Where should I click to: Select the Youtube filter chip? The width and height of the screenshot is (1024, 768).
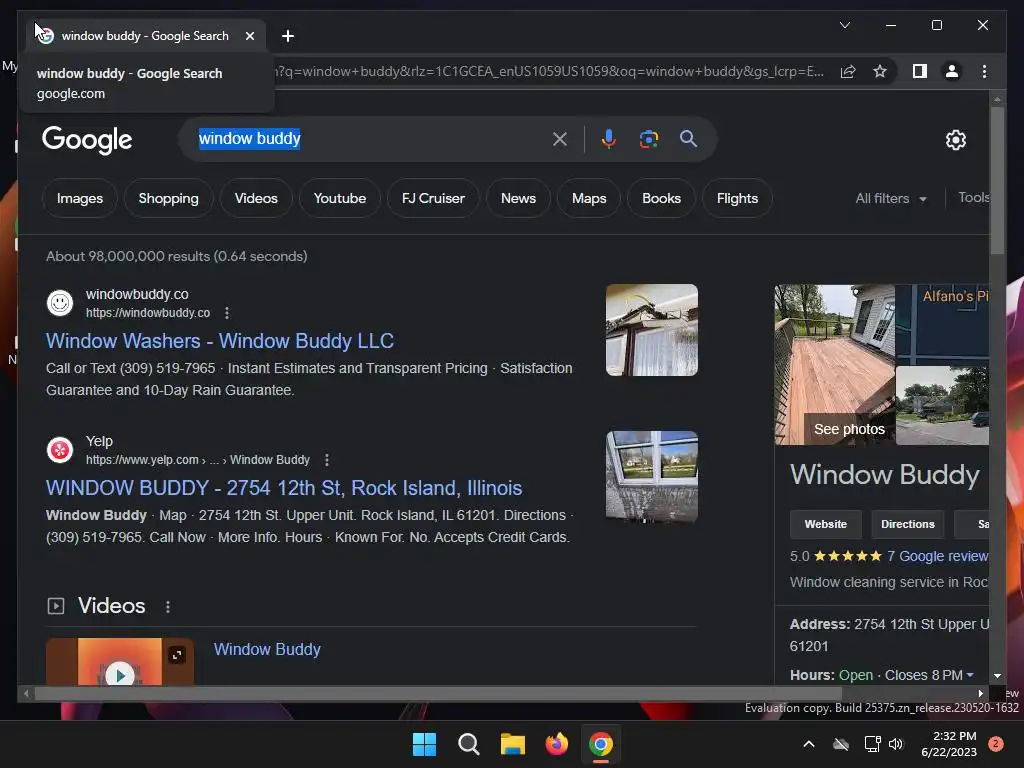340,199
